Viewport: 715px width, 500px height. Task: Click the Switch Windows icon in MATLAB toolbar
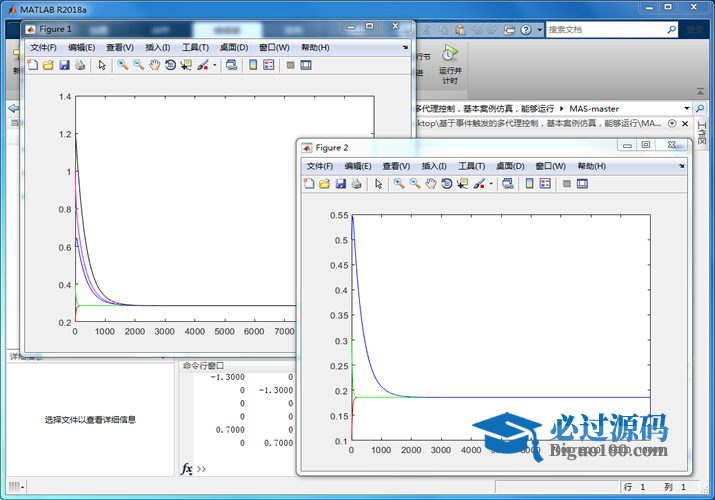click(509, 30)
